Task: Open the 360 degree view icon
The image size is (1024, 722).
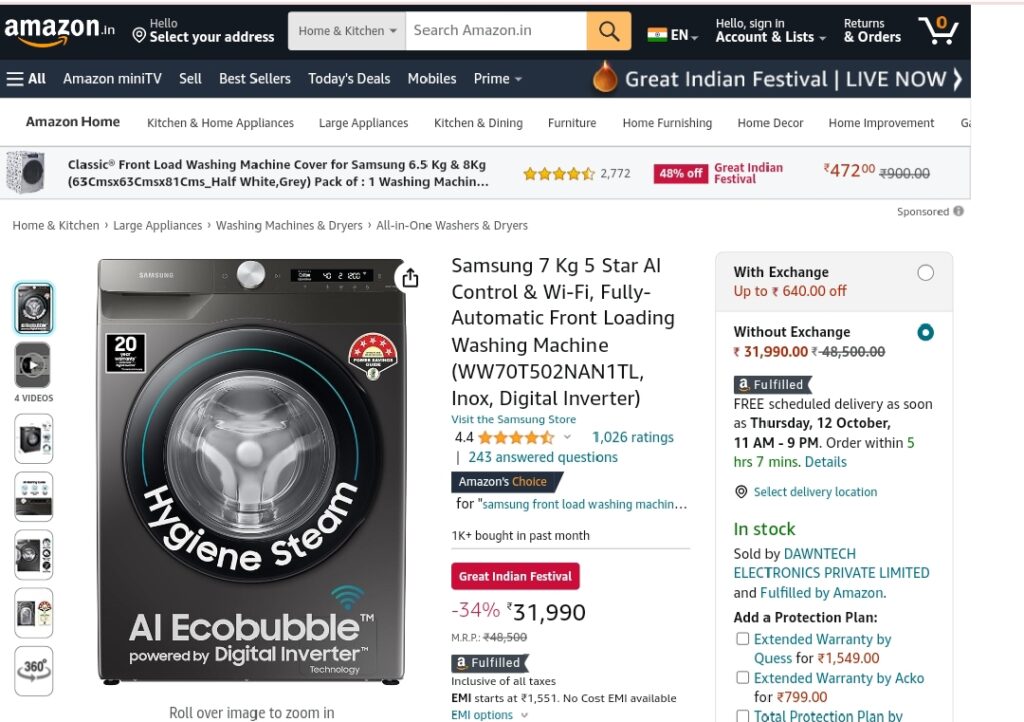Action: tap(34, 670)
